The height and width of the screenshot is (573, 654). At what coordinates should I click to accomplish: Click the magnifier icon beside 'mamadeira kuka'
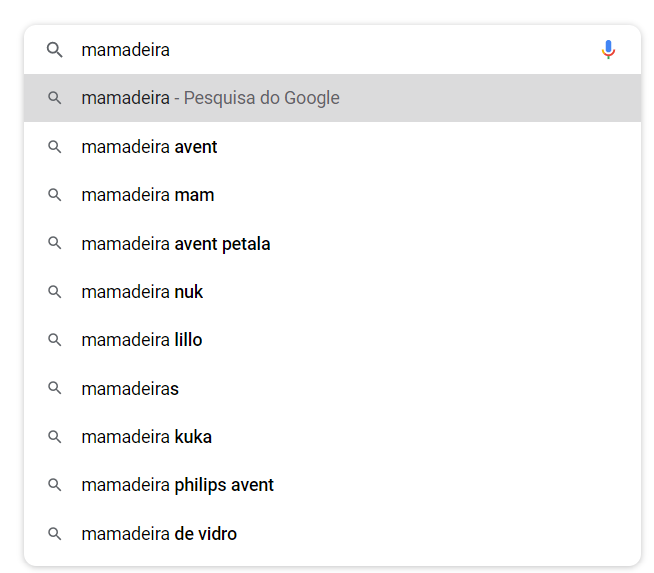(55, 437)
